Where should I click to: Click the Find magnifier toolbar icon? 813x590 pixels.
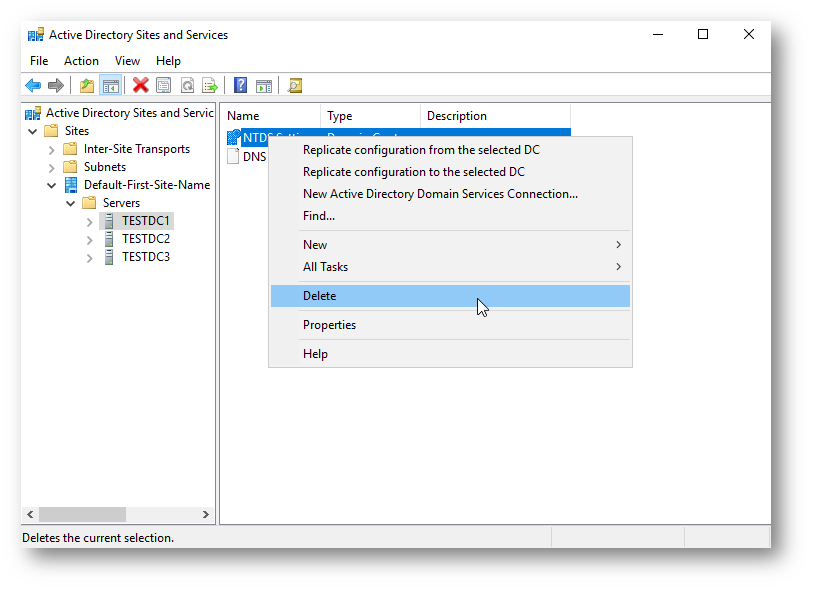pos(295,86)
